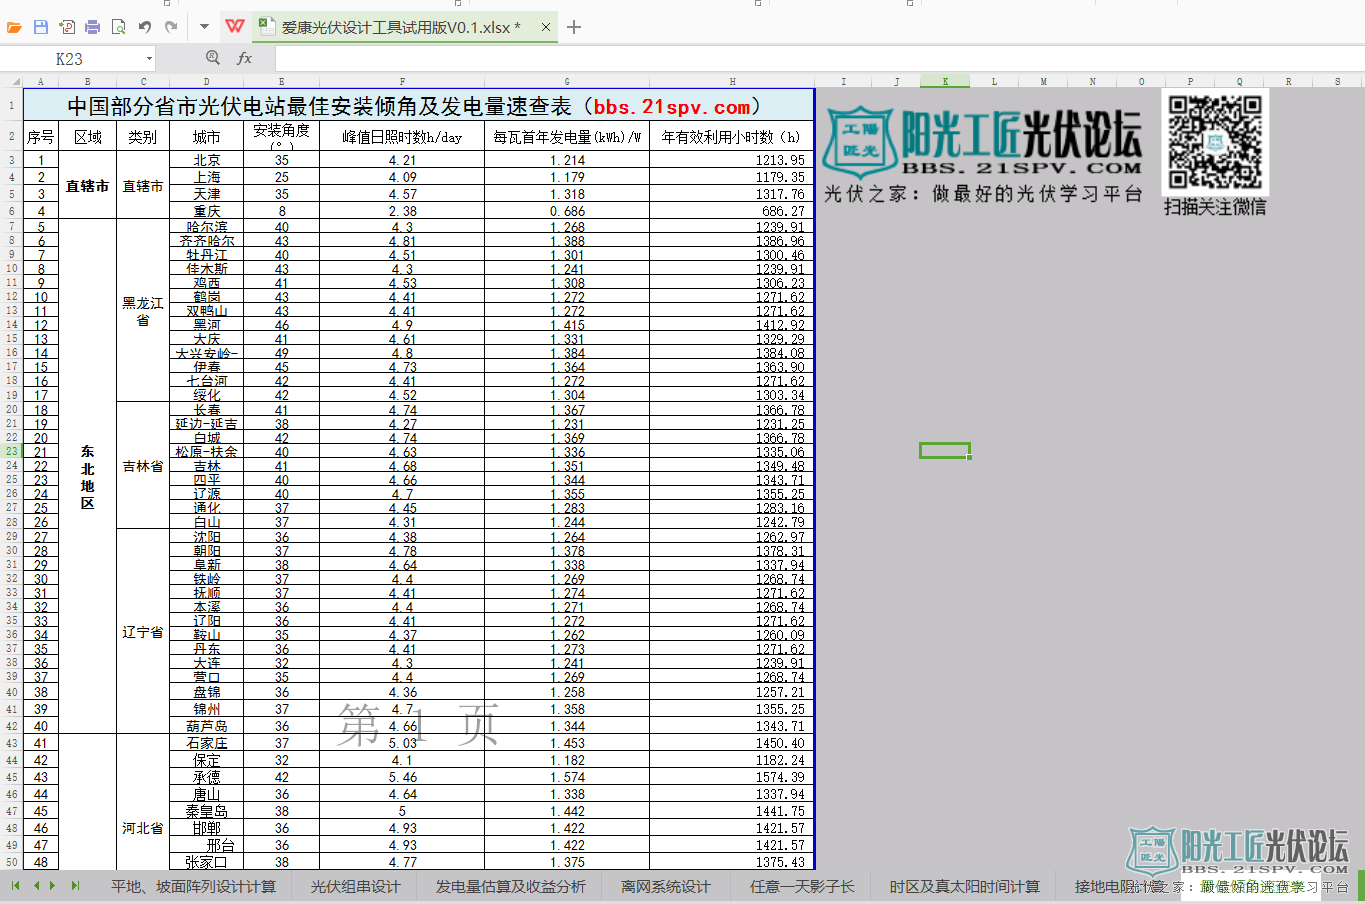The width and height of the screenshot is (1365, 904).
Task: Close the 爱康光伏设计工具试用版 document tab
Action: [x=545, y=27]
